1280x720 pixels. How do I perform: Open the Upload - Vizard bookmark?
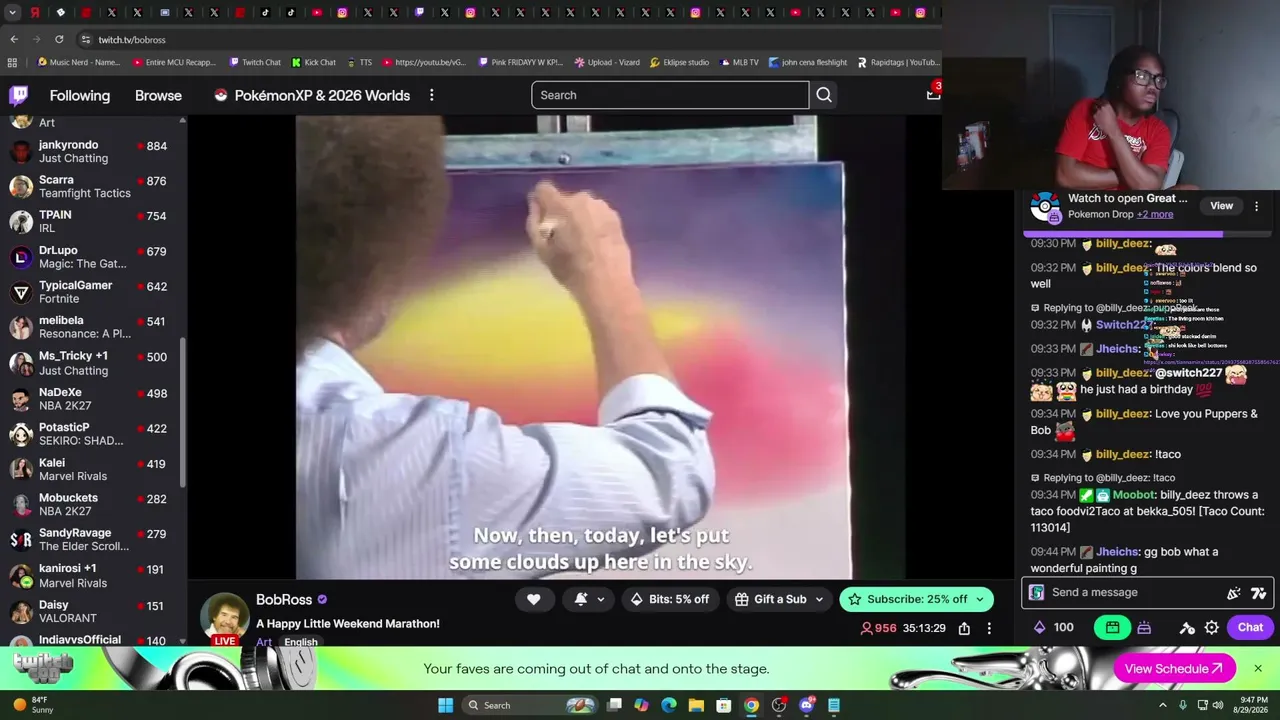[x=607, y=62]
